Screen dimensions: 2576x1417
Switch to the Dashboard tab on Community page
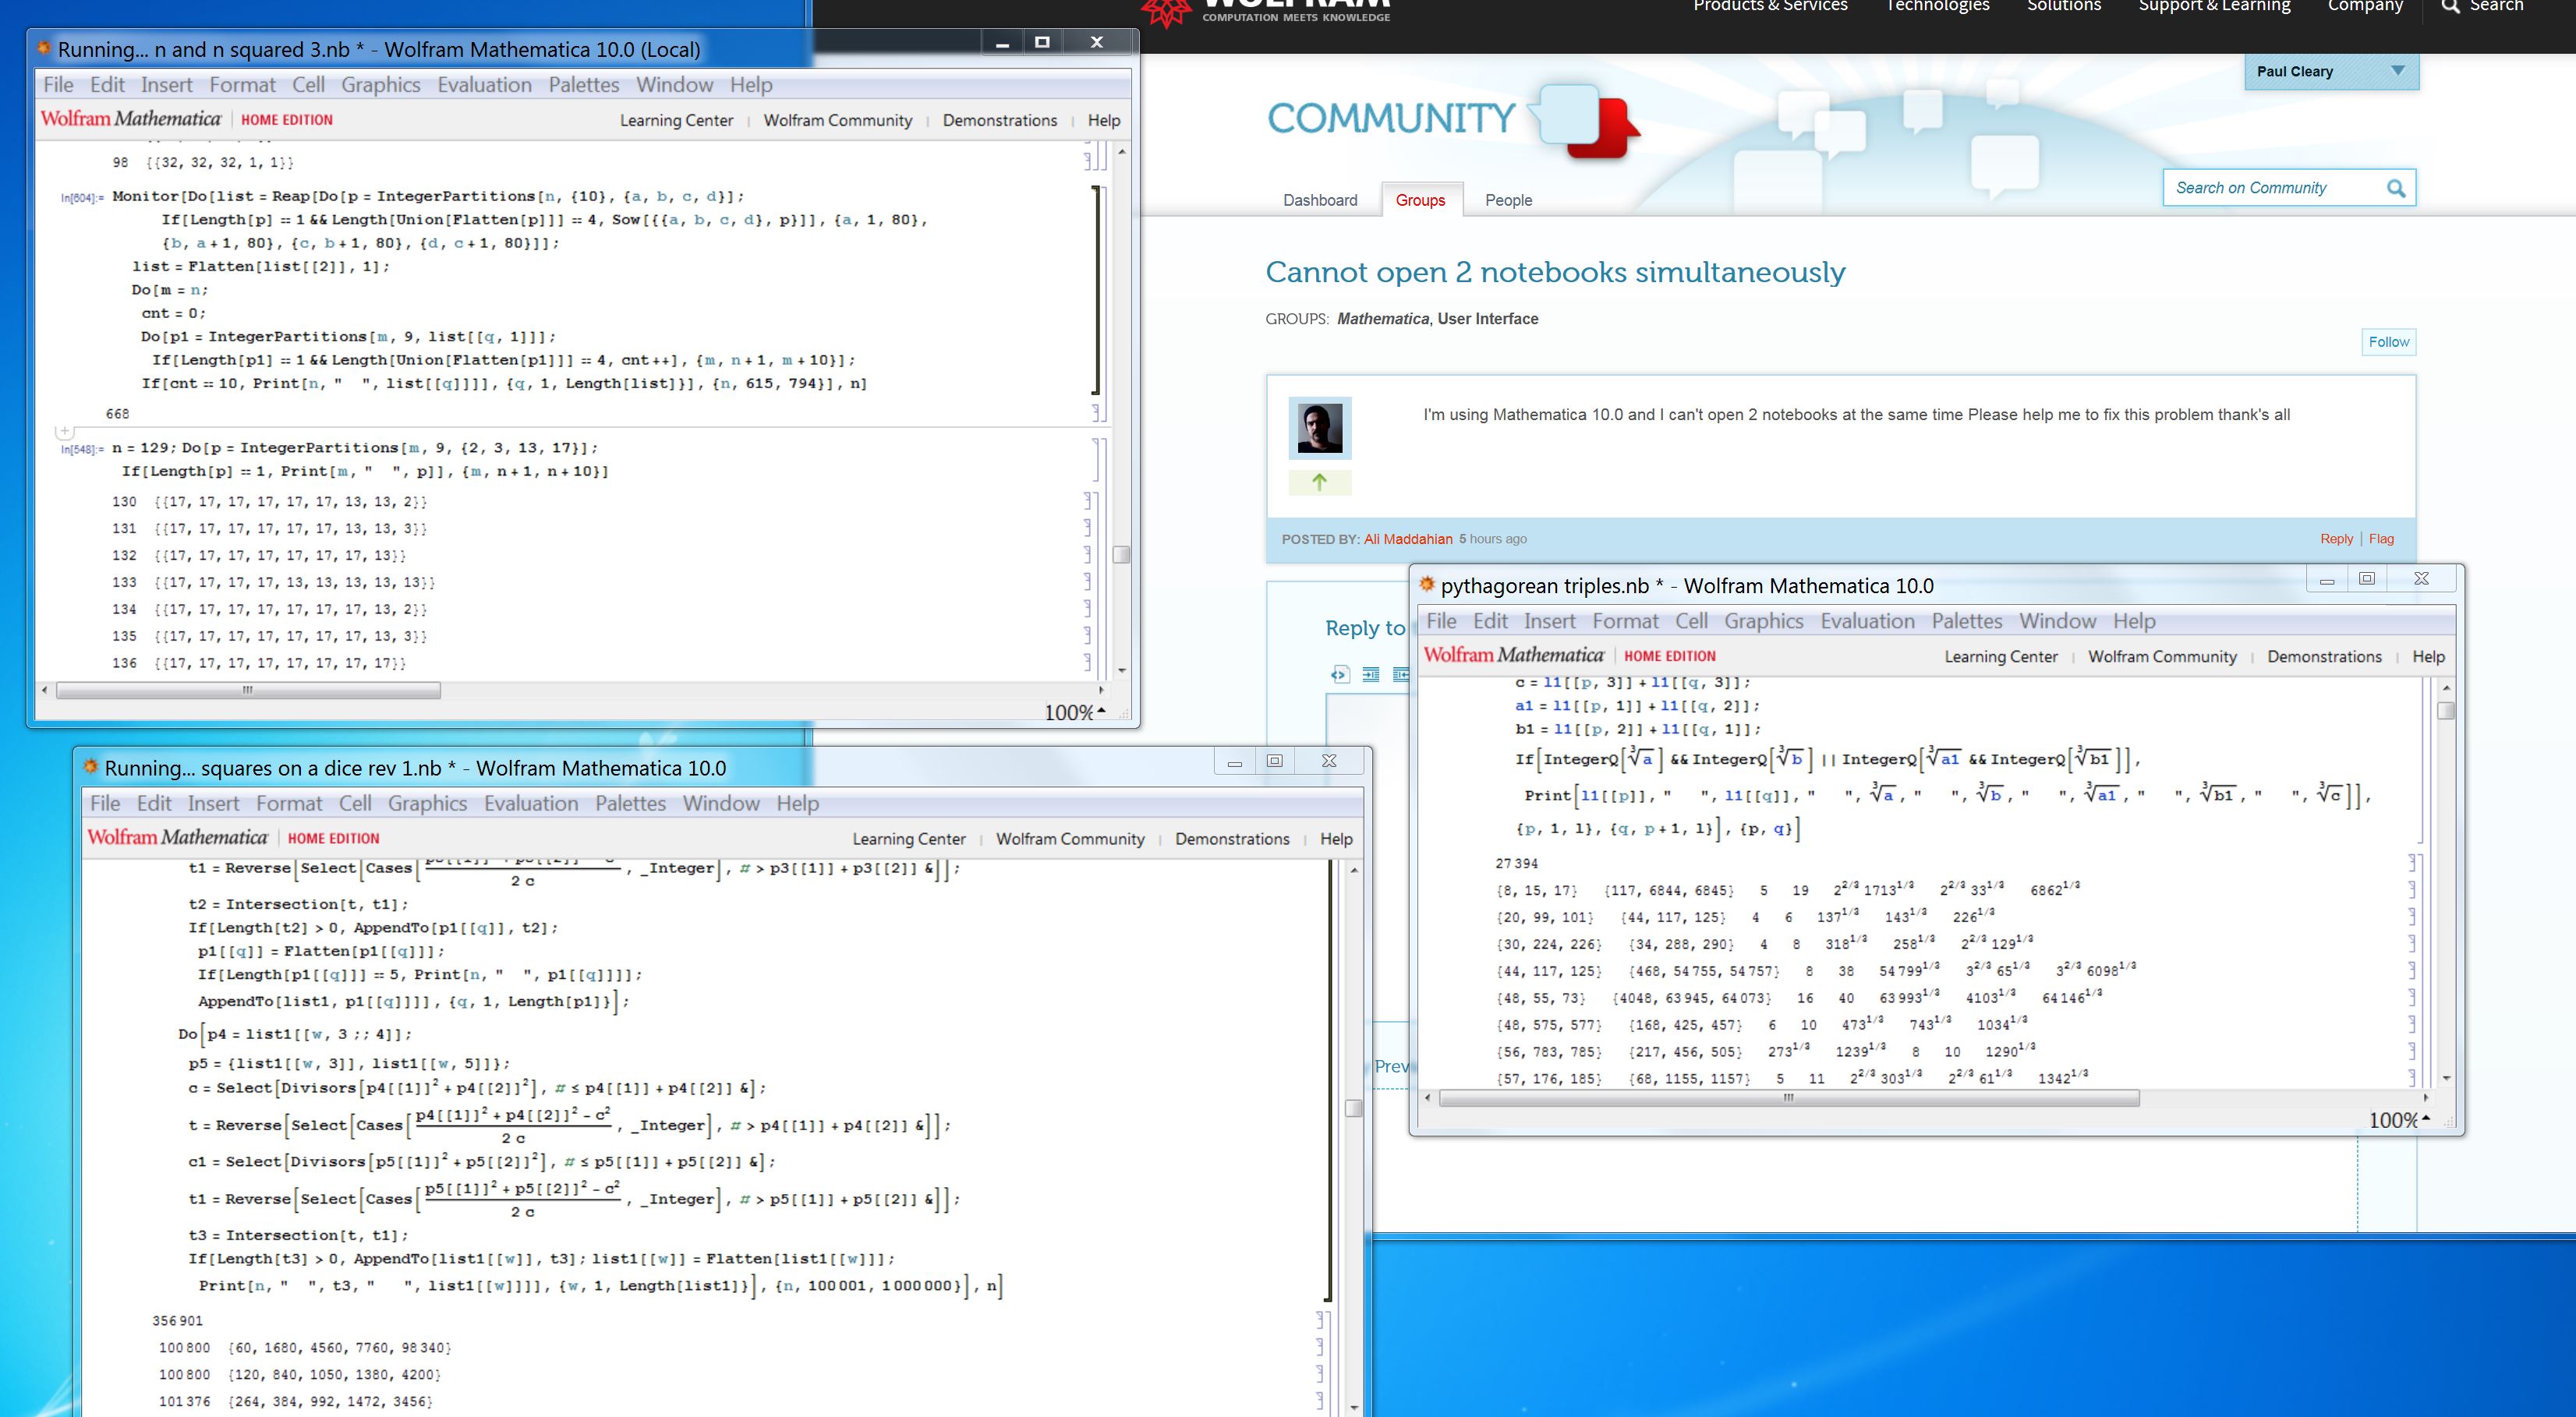click(x=1320, y=200)
